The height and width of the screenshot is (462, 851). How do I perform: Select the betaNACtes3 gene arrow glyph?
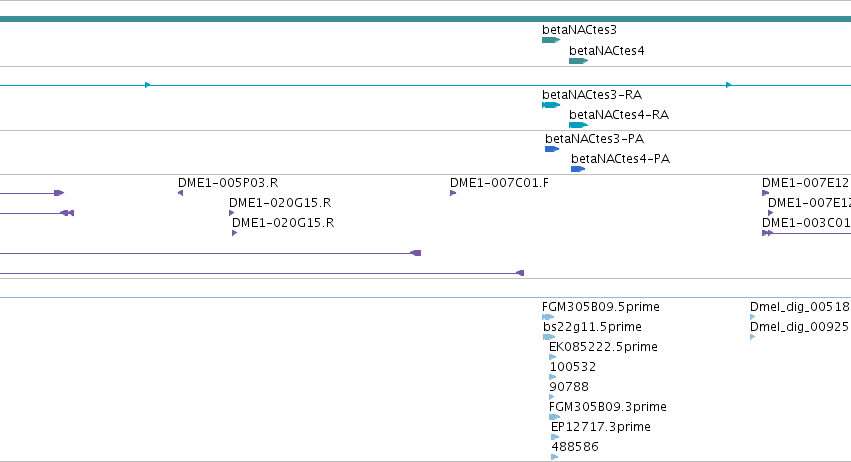pyautogui.click(x=551, y=40)
